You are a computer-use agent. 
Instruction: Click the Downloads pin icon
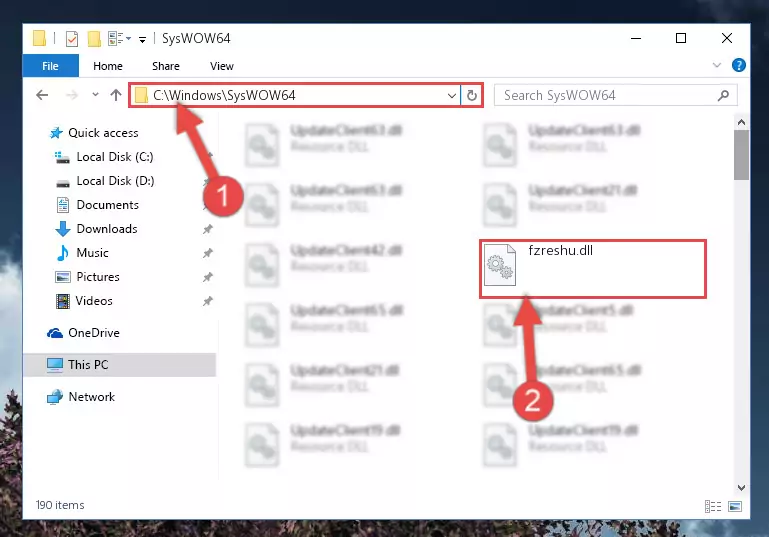pyautogui.click(x=208, y=229)
